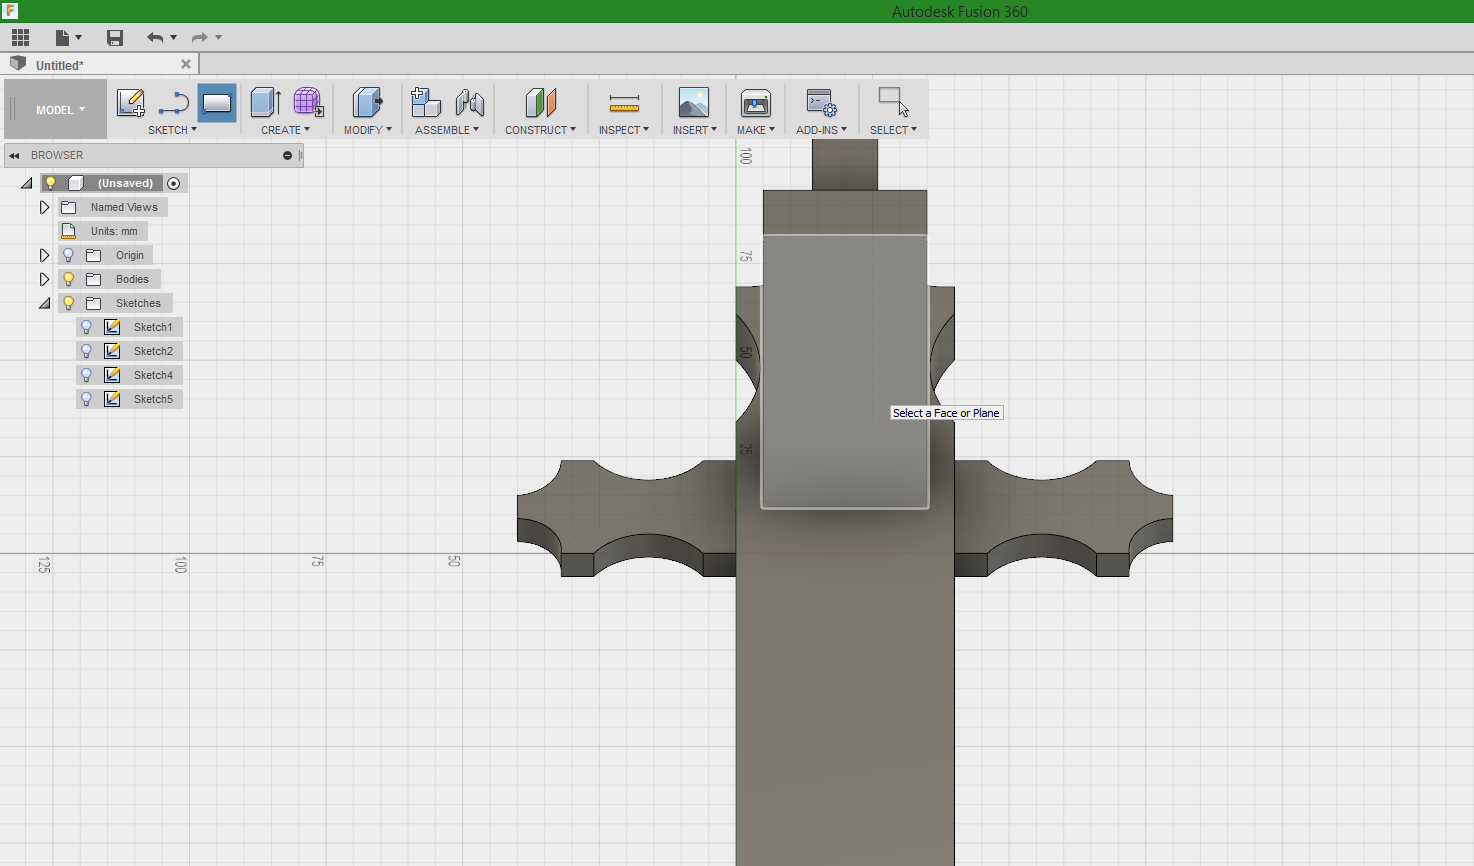Select the Create Form tool
Viewport: 1474px width, 866px height.
coord(308,102)
